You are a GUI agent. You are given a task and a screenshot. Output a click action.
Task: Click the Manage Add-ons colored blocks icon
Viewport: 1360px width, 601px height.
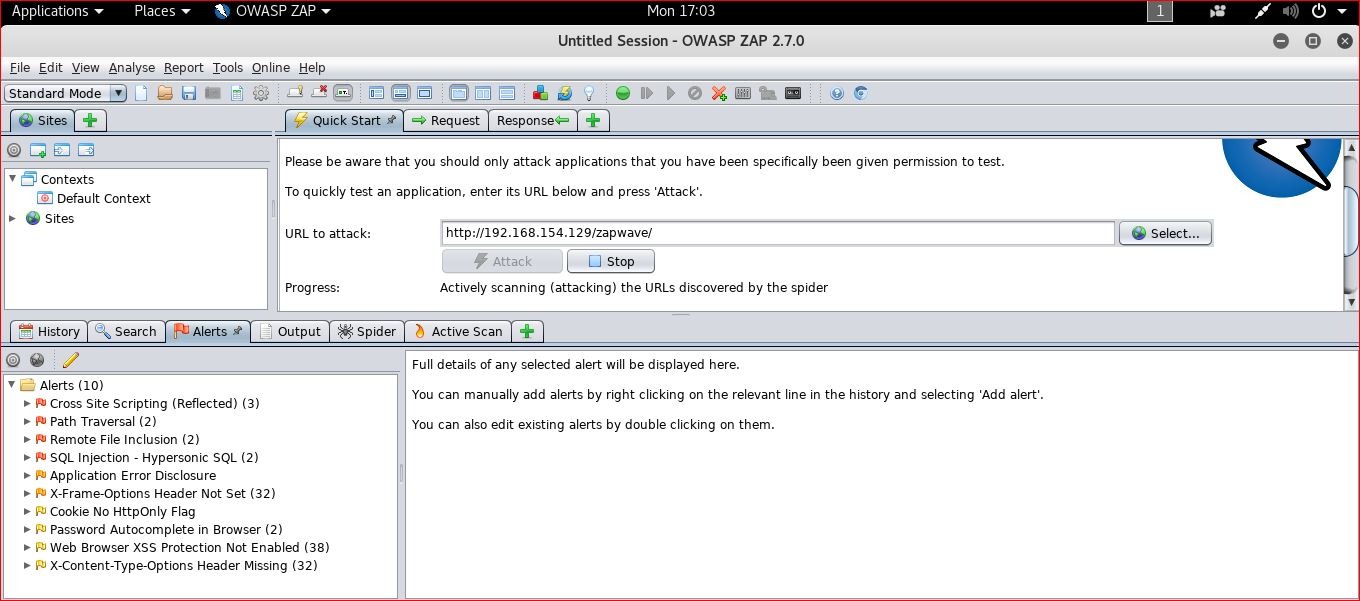pos(540,93)
